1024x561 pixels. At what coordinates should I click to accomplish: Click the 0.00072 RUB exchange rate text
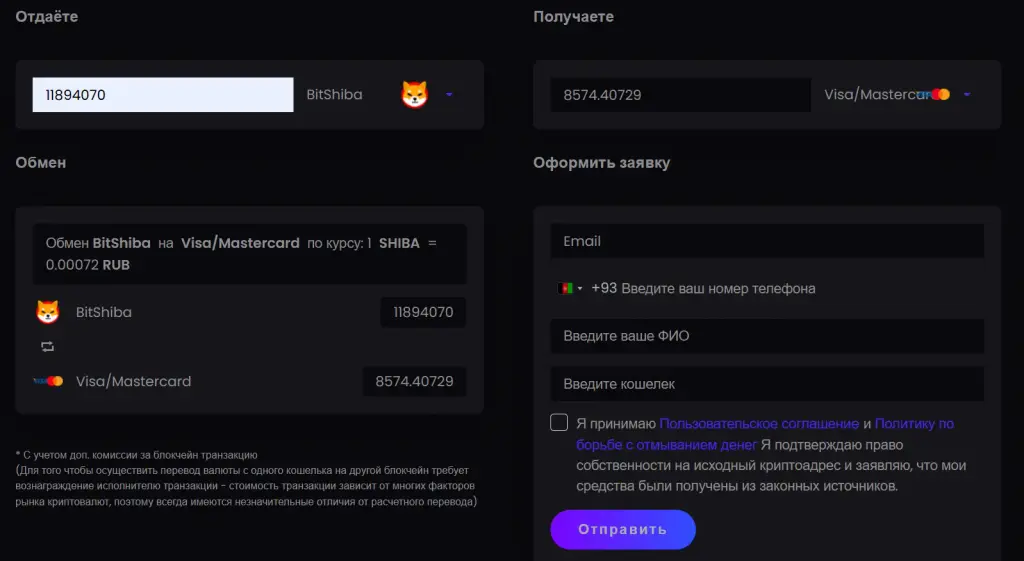(x=88, y=265)
